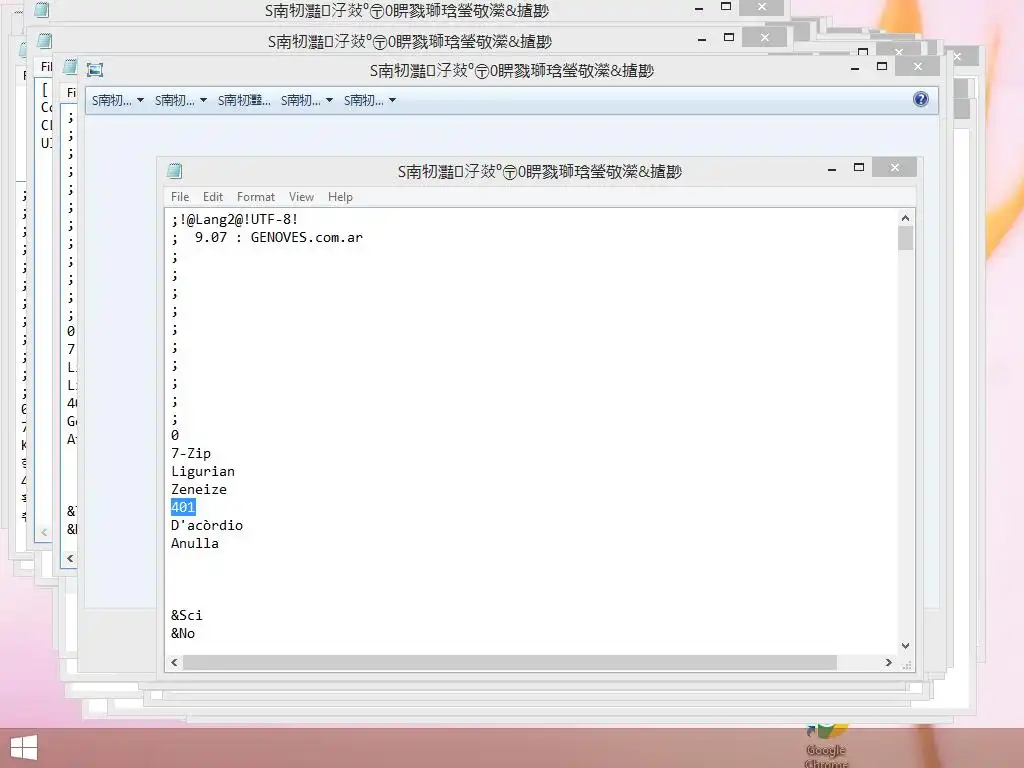Minimize the front Notepad window
Image resolution: width=1024 pixels, height=768 pixels.
[x=832, y=168]
